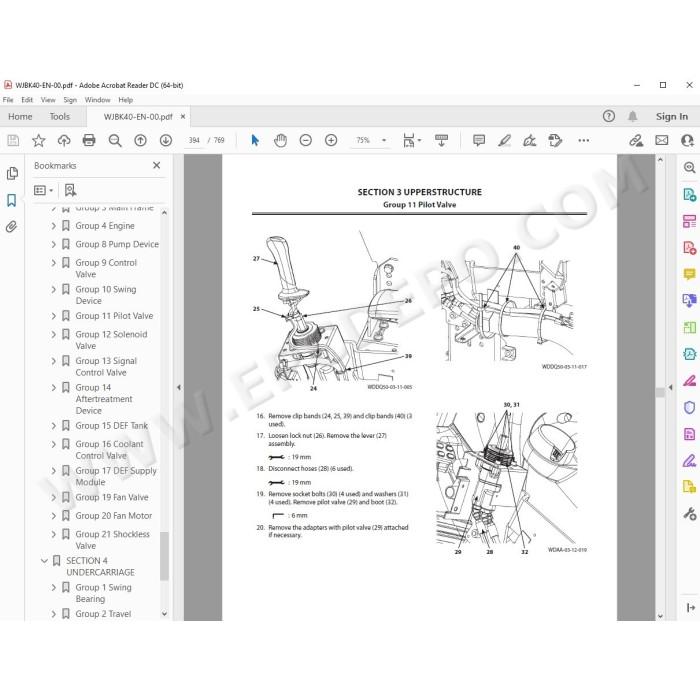Expand the Group 8 Pump Device bookmark
The height and width of the screenshot is (700, 700).
(54, 244)
